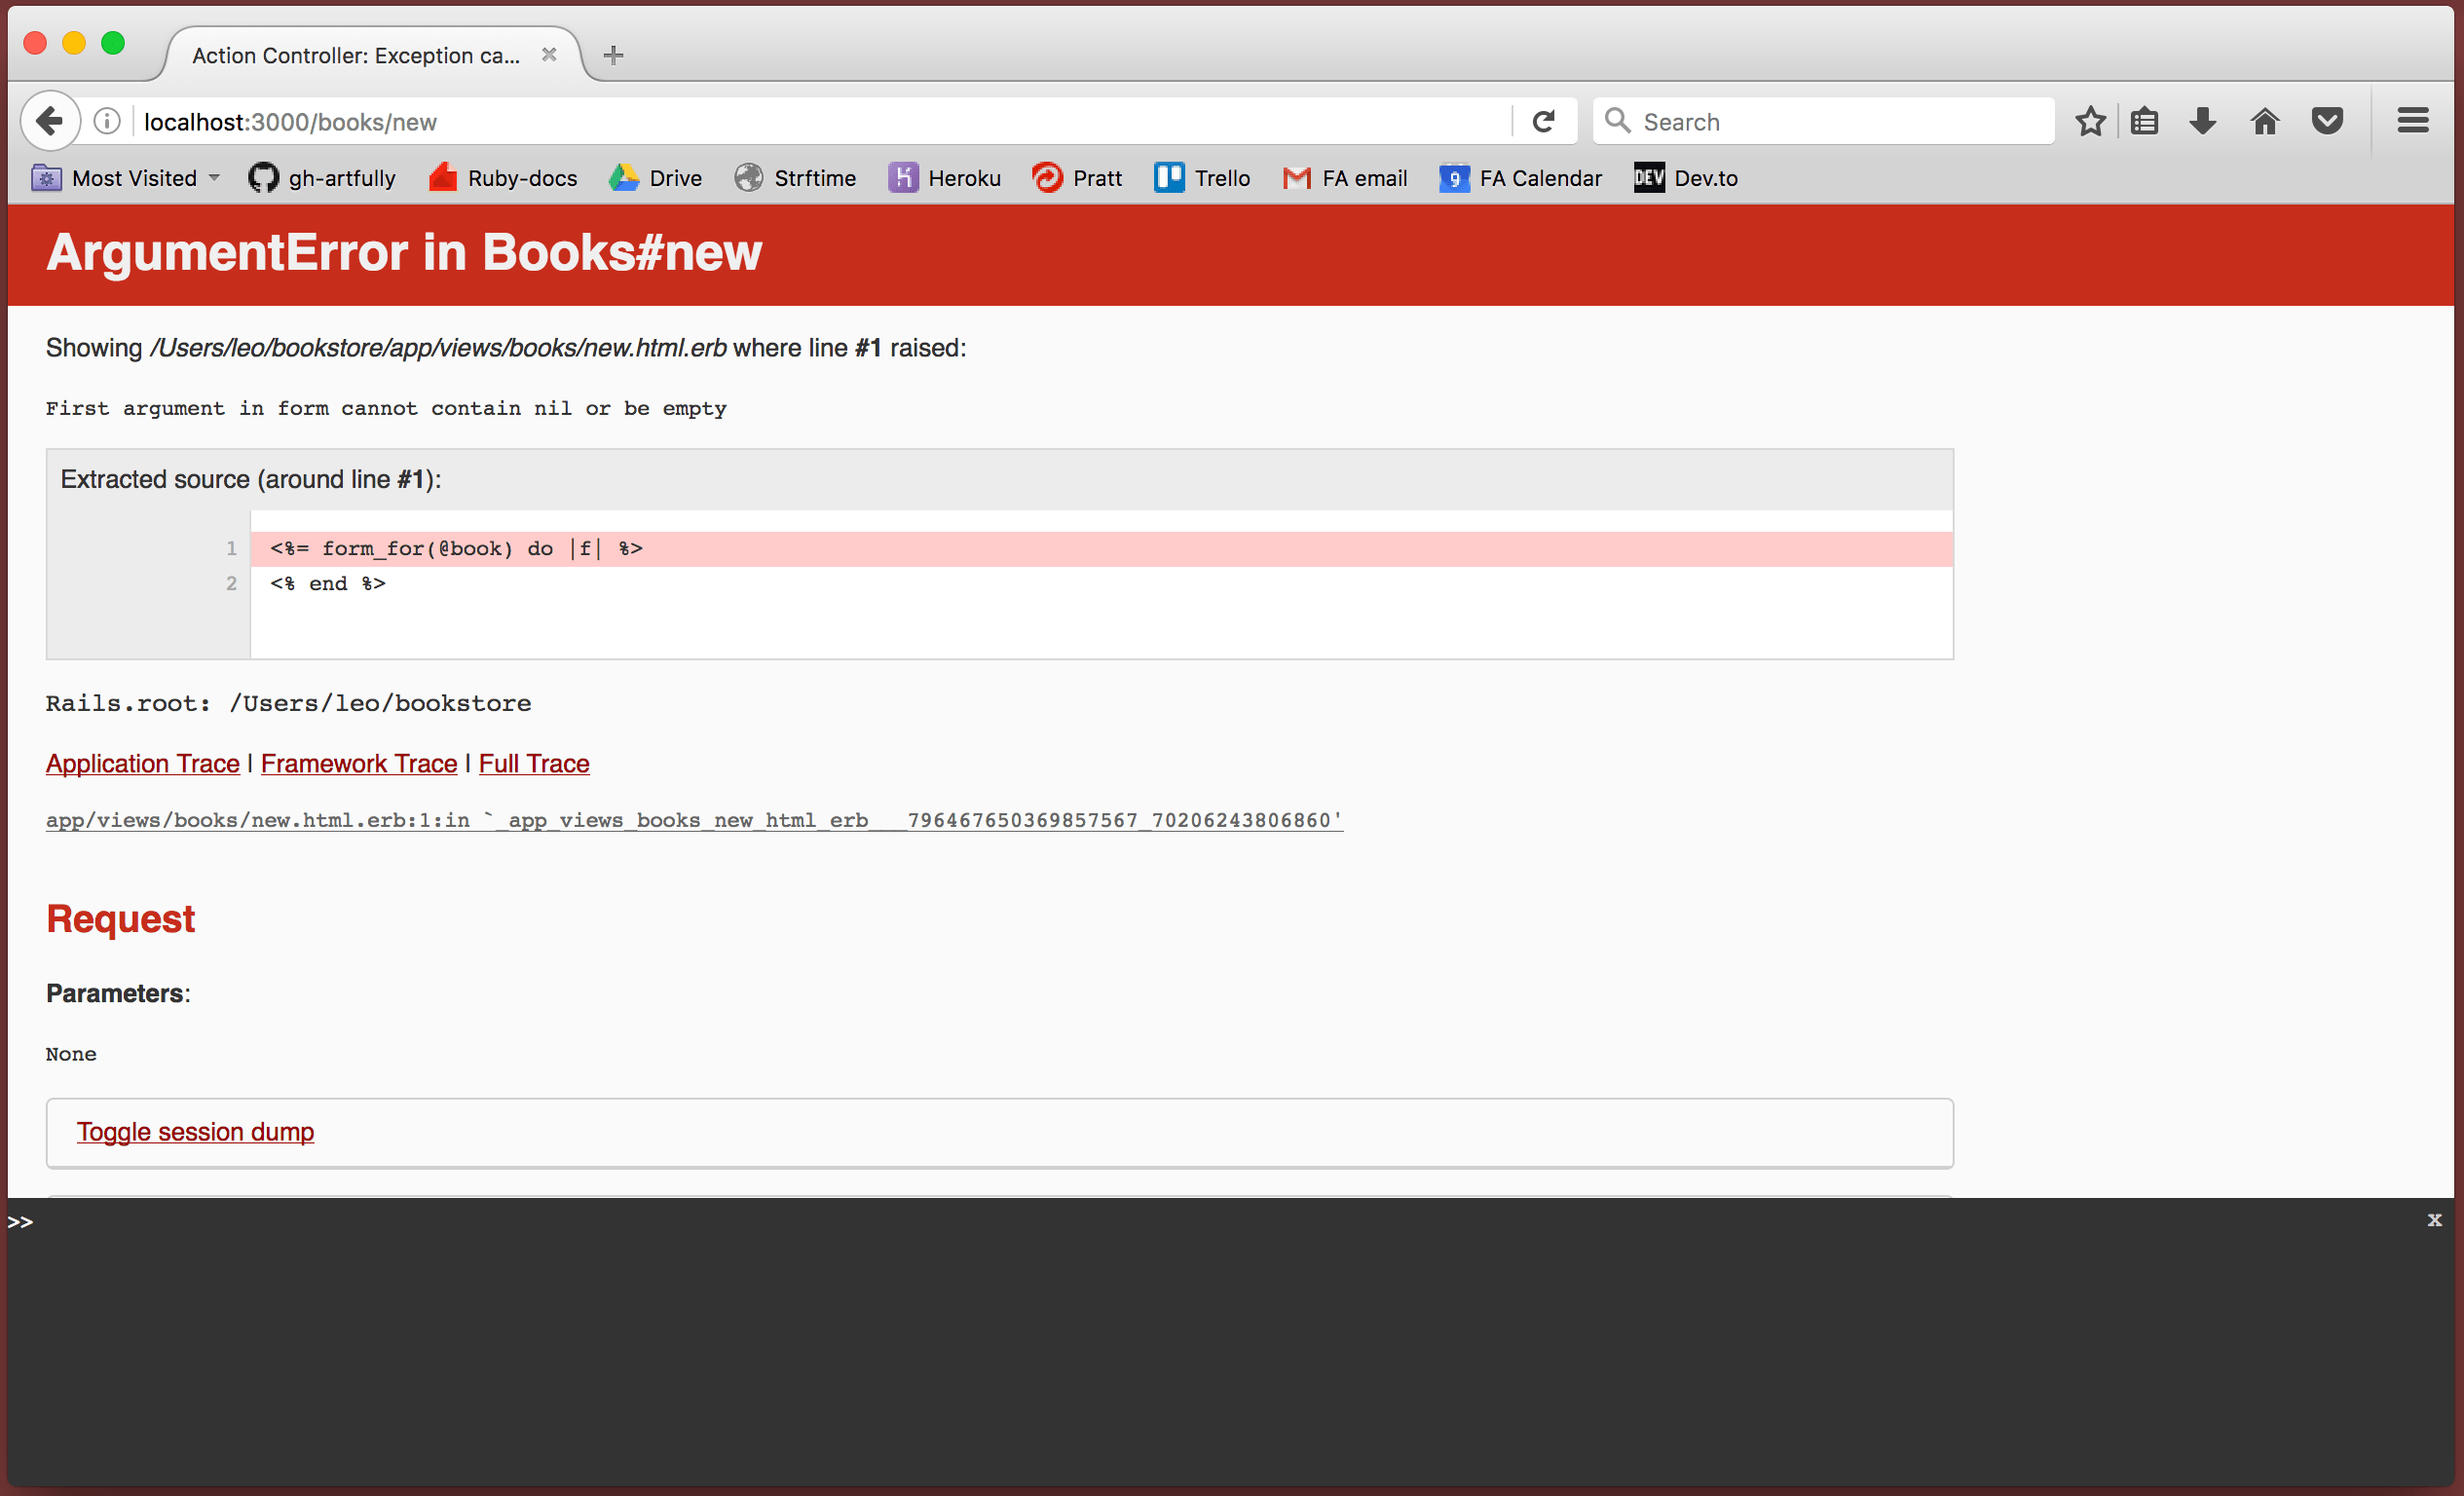Screen dimensions: 2464x1496
Task: Toggle session dump
Action: click(195, 1131)
